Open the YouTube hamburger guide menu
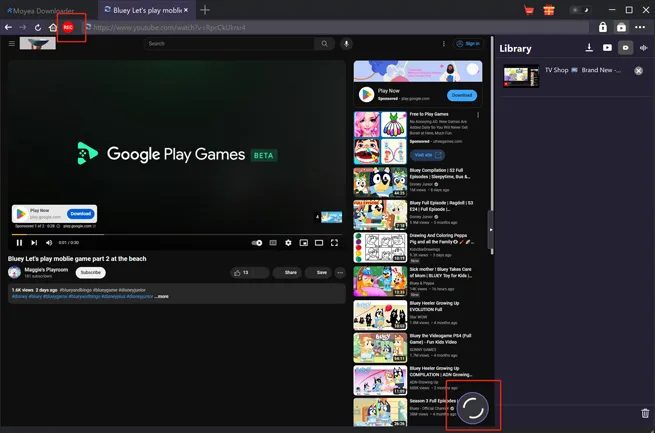655x433 pixels. (x=12, y=43)
